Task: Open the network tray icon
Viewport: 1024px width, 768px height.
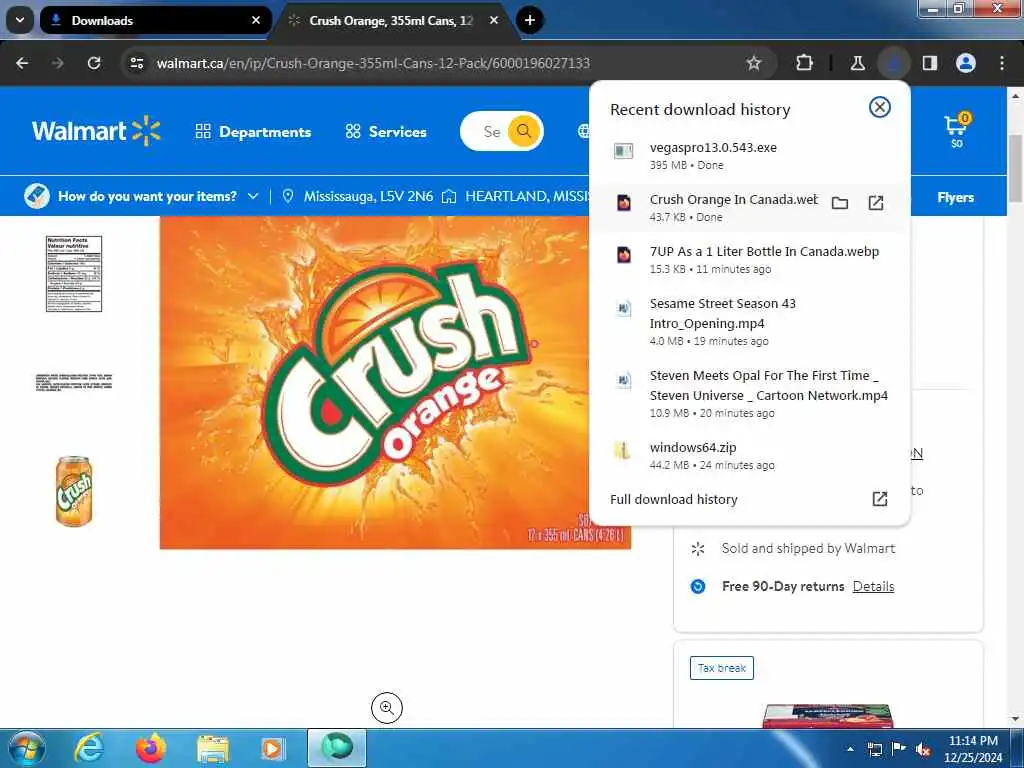Action: (874, 750)
